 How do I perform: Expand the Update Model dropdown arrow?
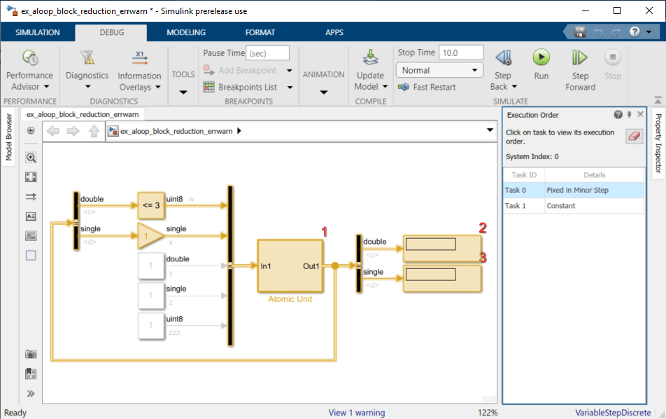point(385,87)
